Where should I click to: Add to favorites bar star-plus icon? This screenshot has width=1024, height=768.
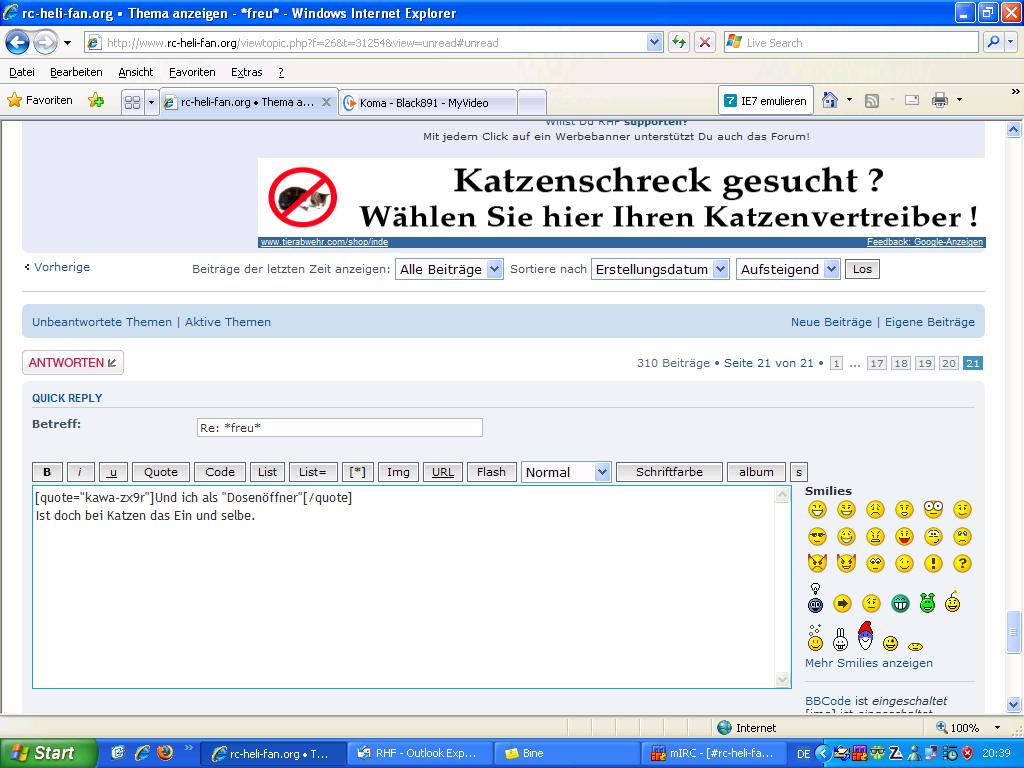pos(96,100)
